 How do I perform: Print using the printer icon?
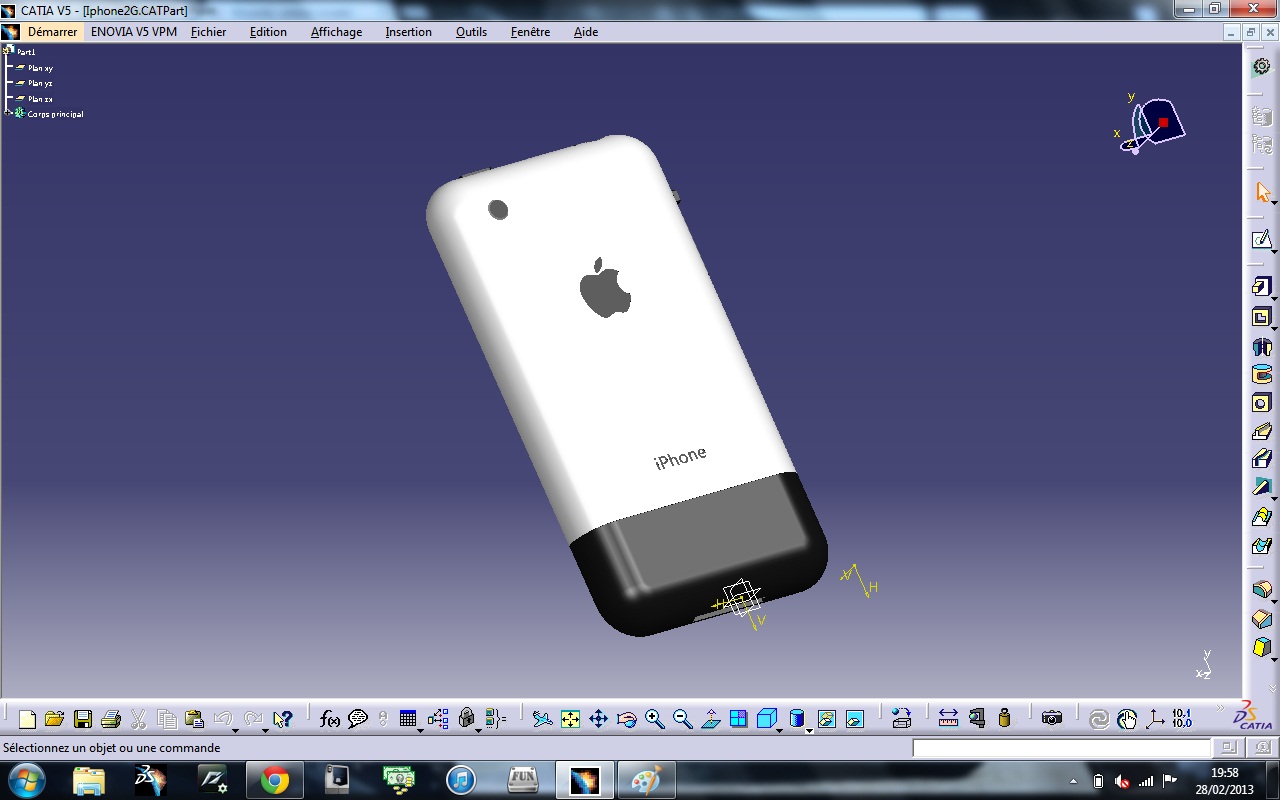point(111,719)
